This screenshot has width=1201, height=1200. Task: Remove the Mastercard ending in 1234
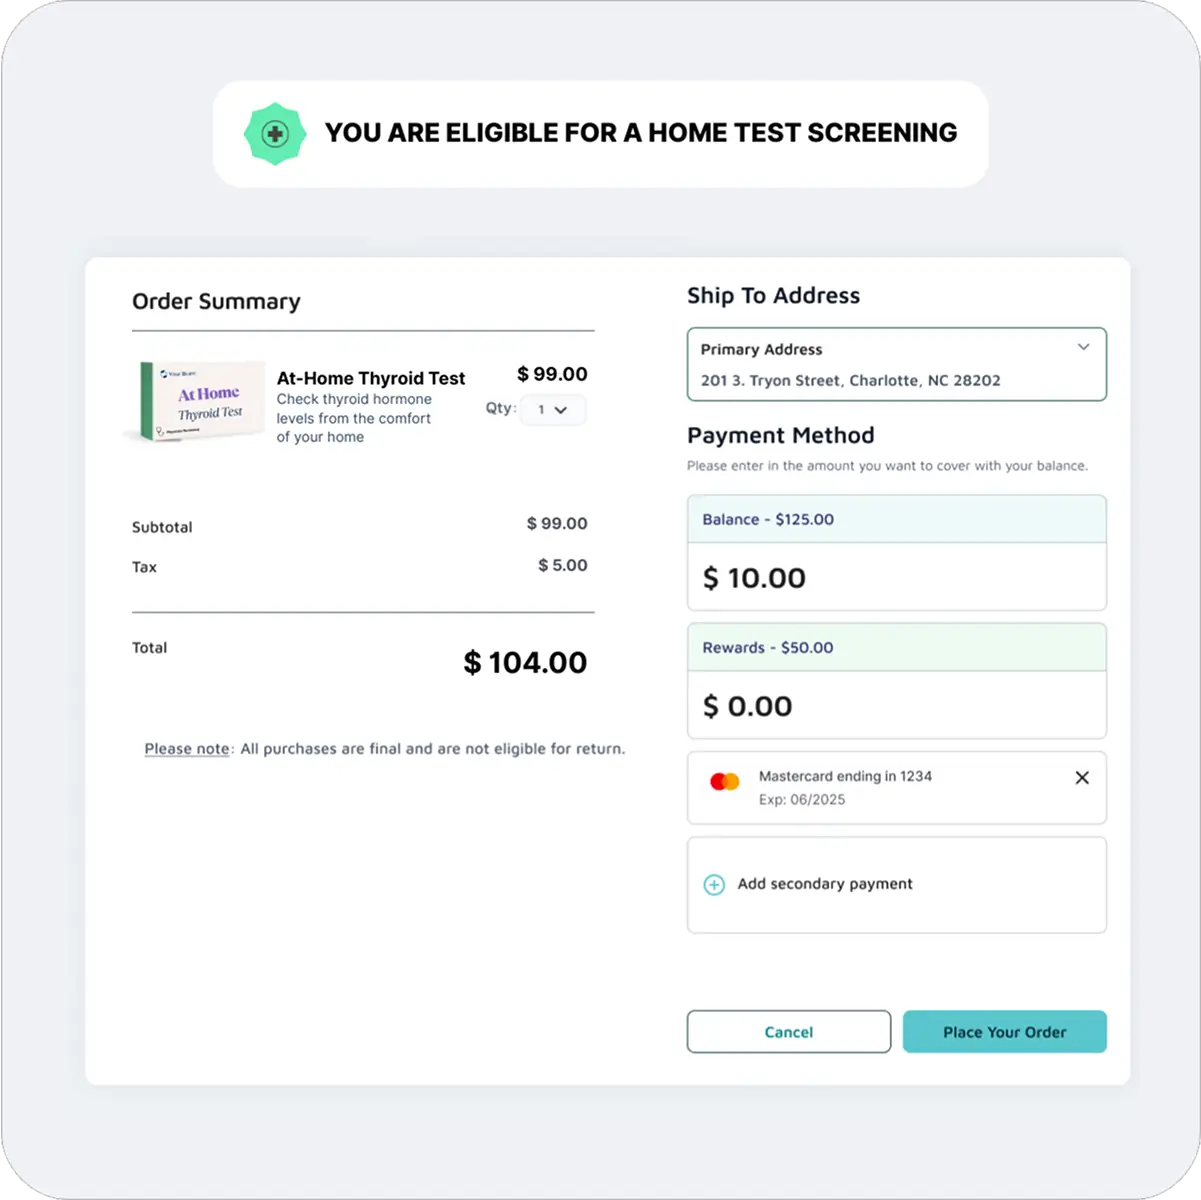click(1082, 777)
